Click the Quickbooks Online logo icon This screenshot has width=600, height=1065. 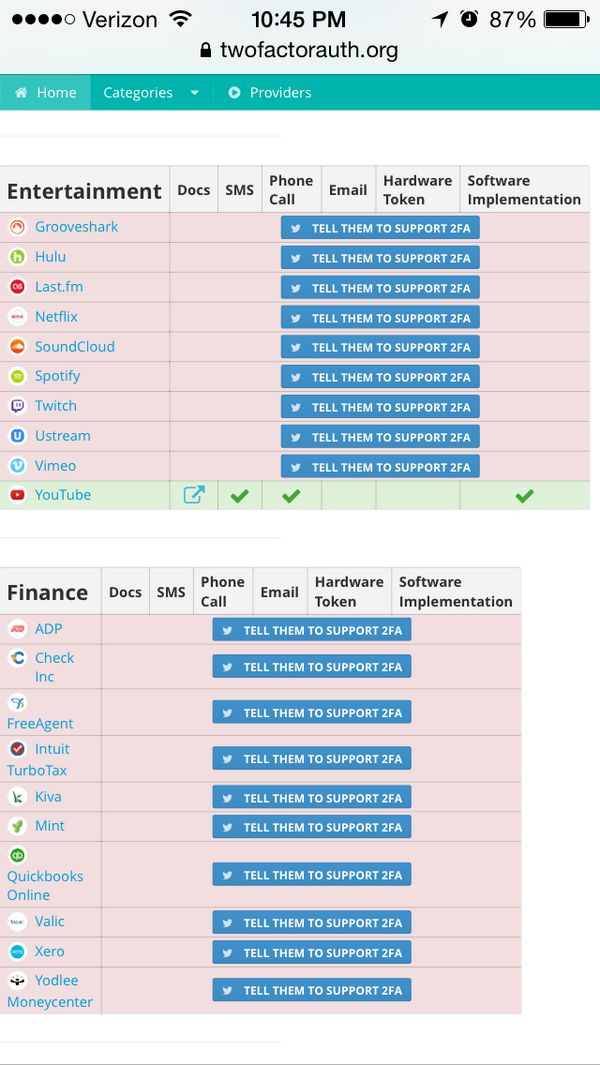(17, 854)
